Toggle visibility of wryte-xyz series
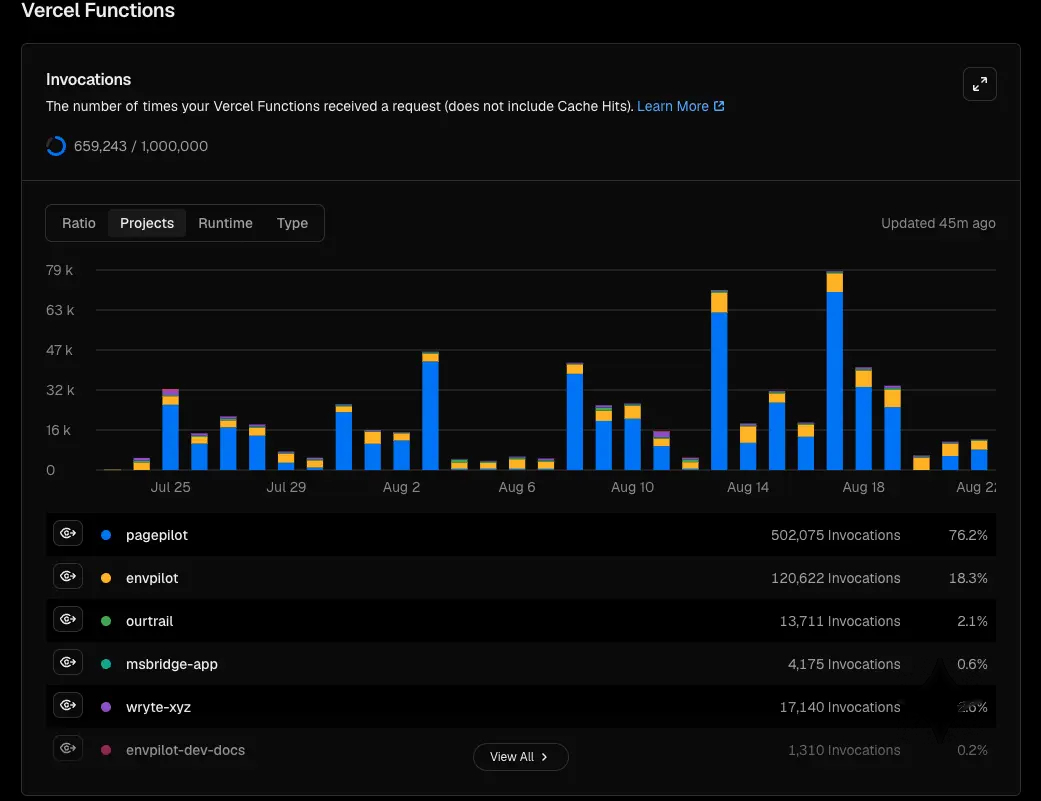Viewport: 1041px width, 801px height. coord(68,705)
